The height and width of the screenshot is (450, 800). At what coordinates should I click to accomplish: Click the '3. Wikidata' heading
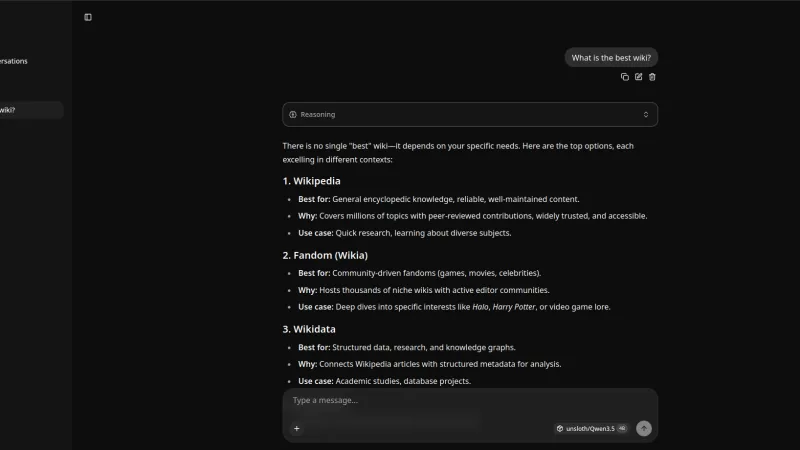309,329
